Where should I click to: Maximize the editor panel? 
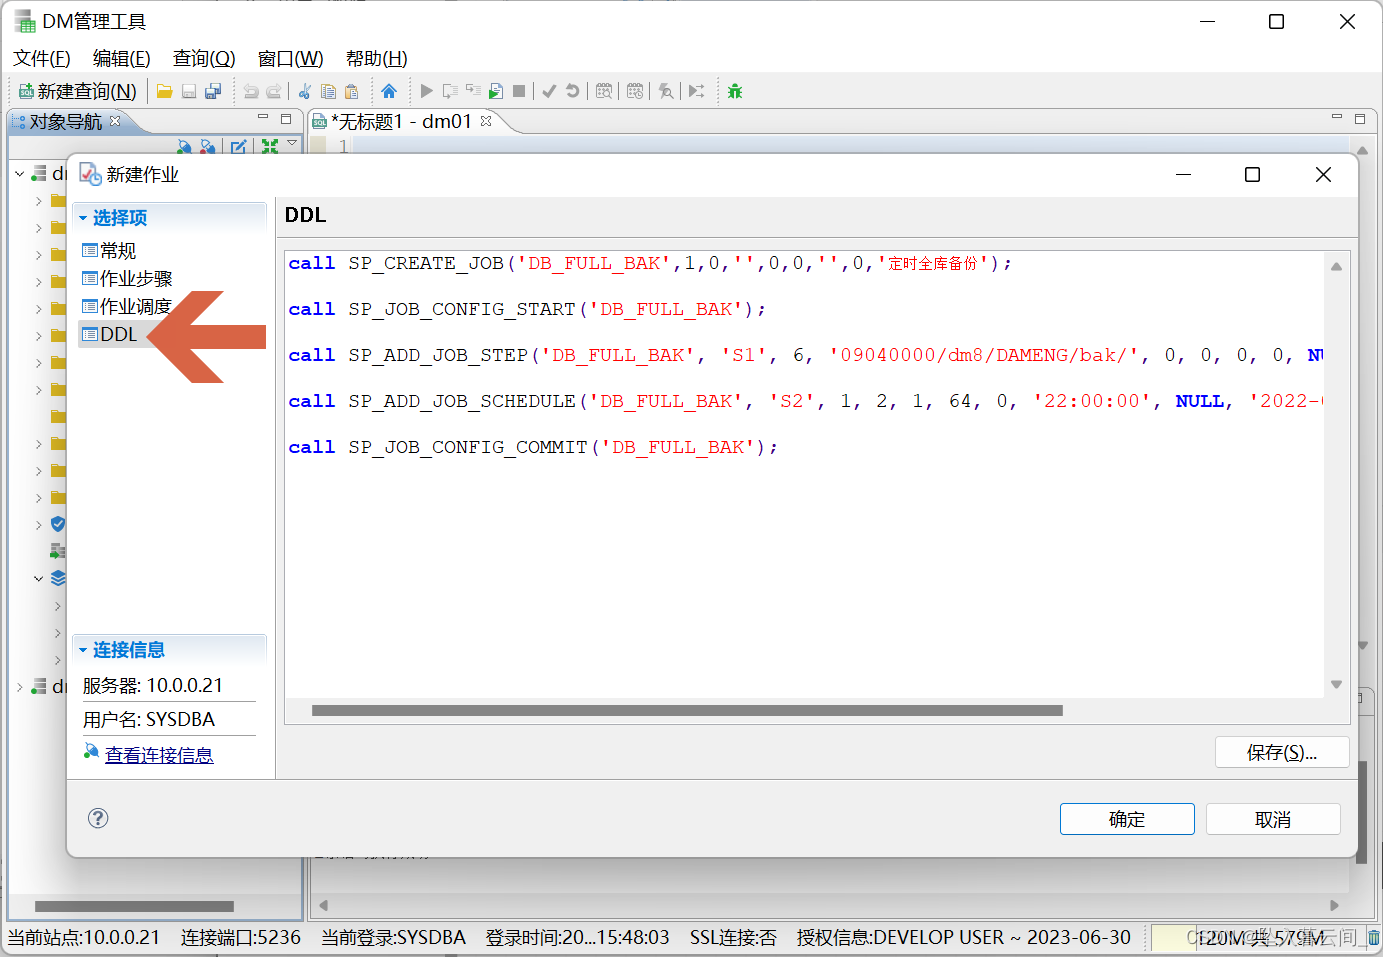pyautogui.click(x=1360, y=118)
